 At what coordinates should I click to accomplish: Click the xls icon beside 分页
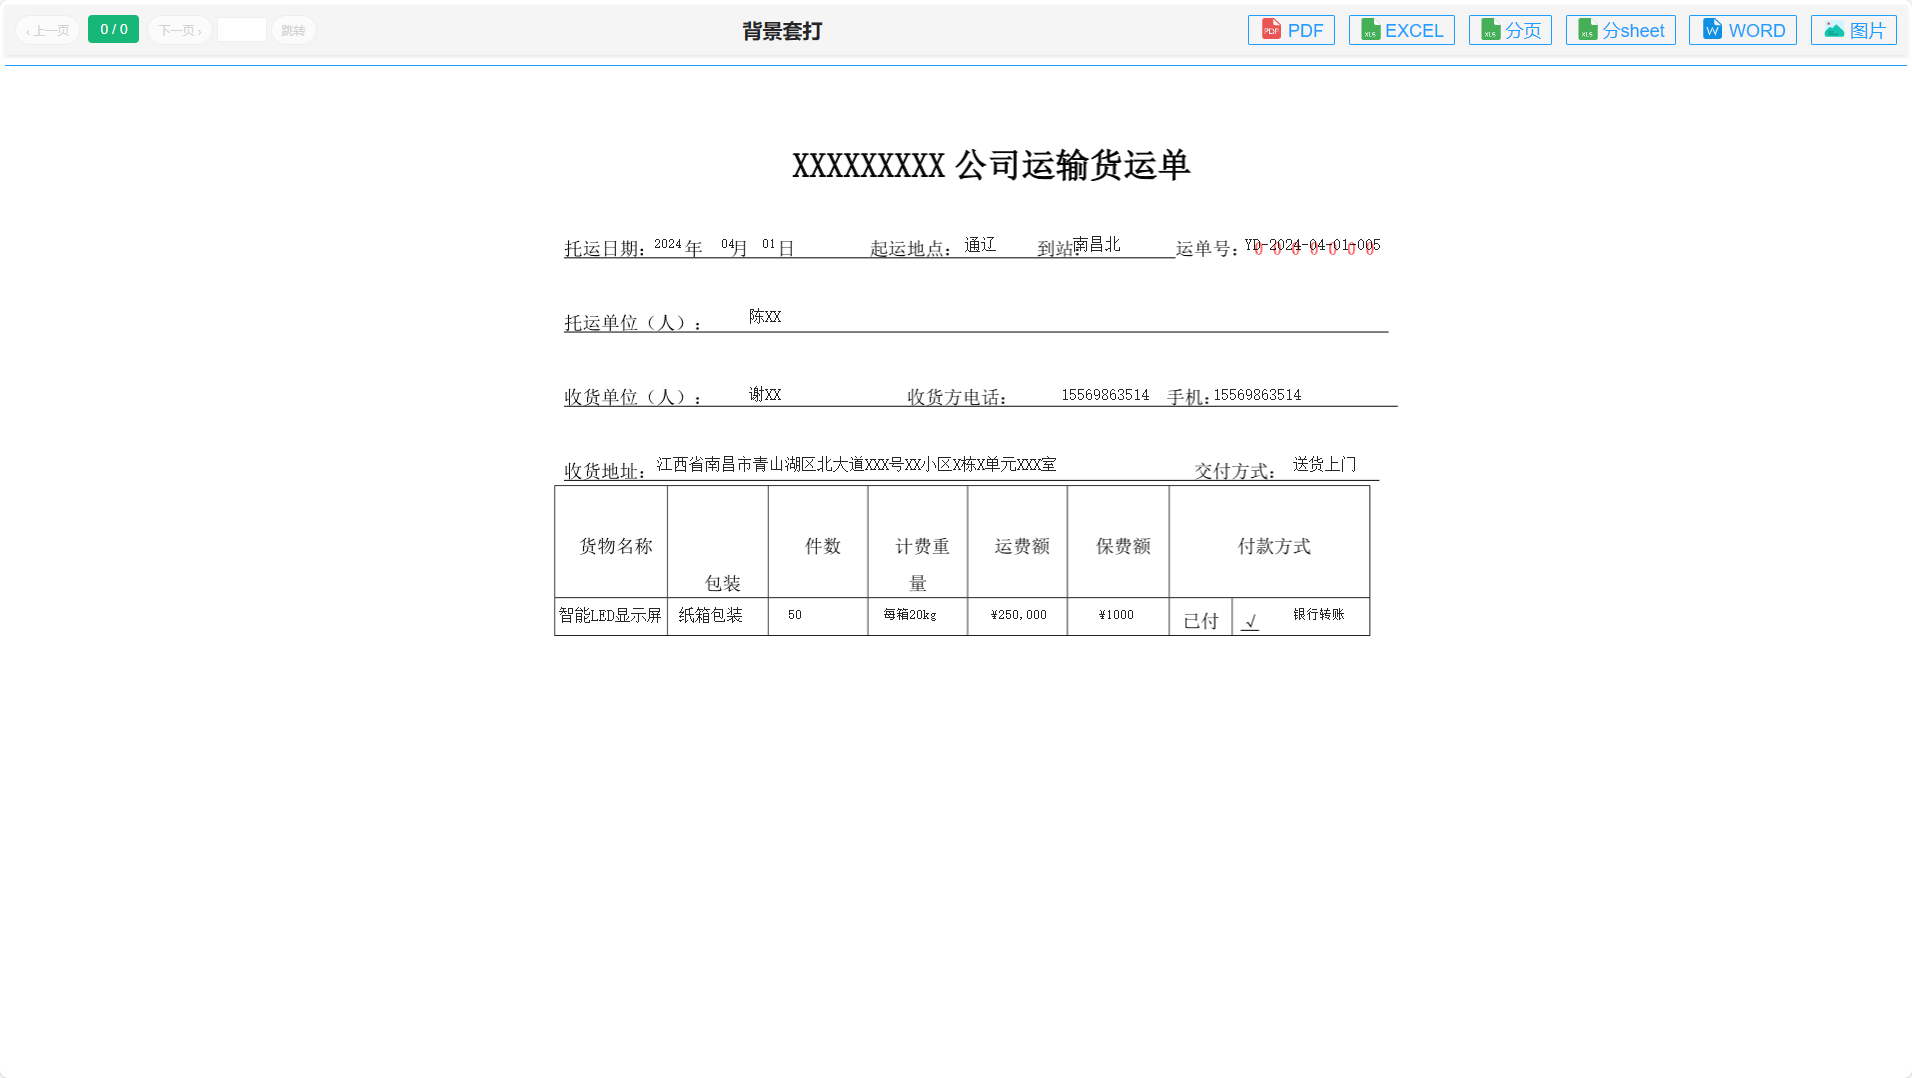1490,30
